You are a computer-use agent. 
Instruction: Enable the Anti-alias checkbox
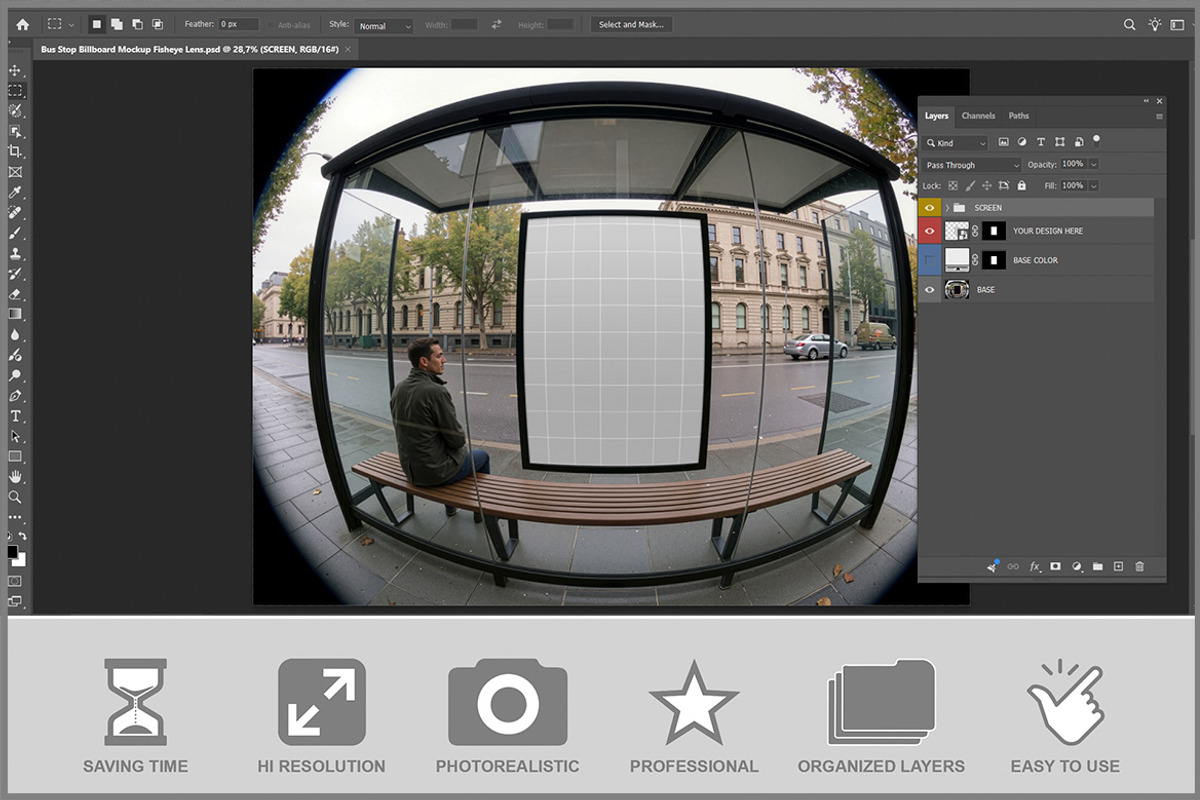point(271,24)
